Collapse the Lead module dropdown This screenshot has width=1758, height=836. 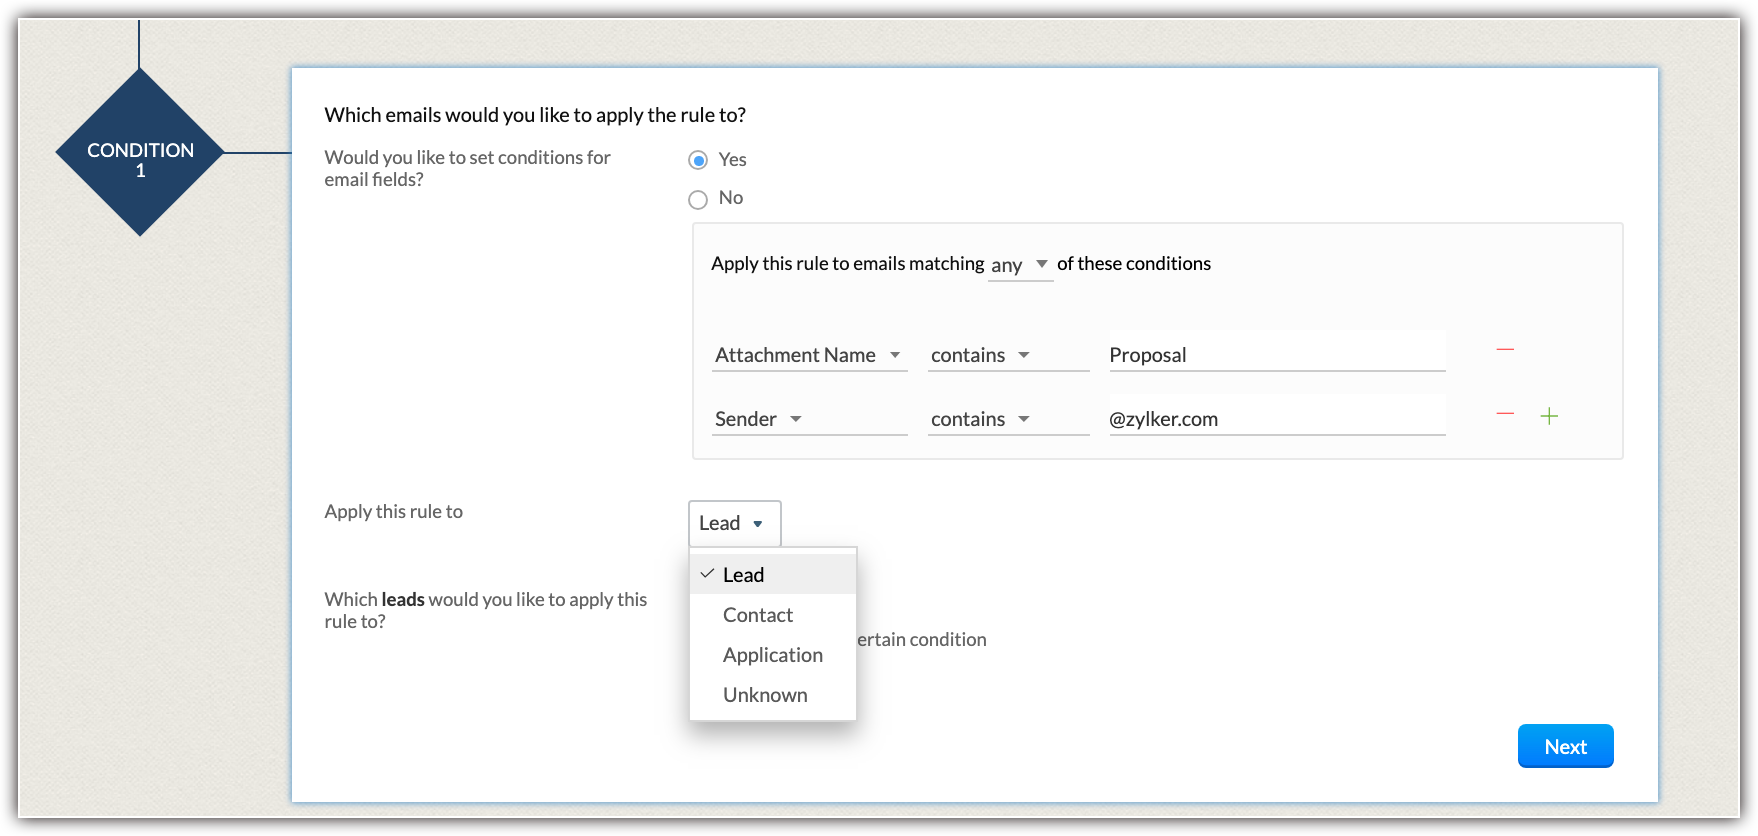click(734, 523)
